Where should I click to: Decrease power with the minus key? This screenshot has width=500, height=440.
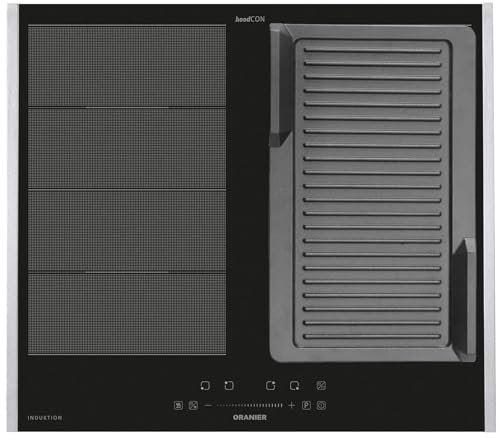[208, 405]
